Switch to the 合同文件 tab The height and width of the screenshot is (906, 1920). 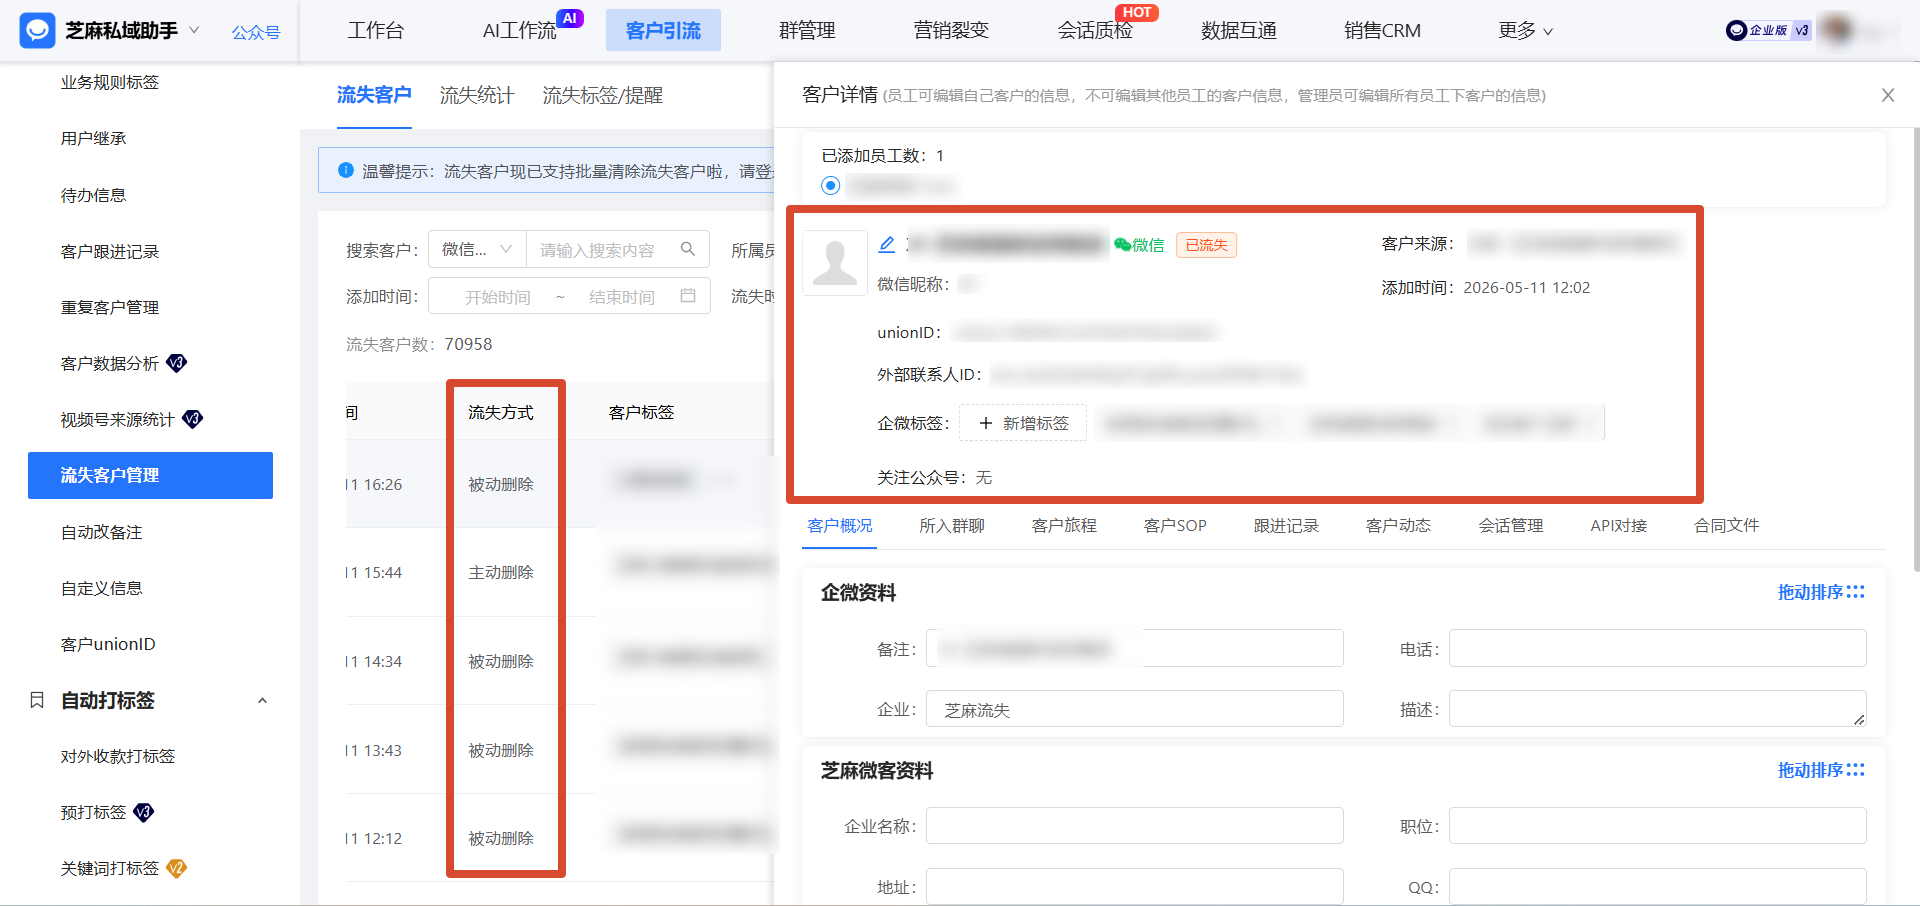[1727, 525]
